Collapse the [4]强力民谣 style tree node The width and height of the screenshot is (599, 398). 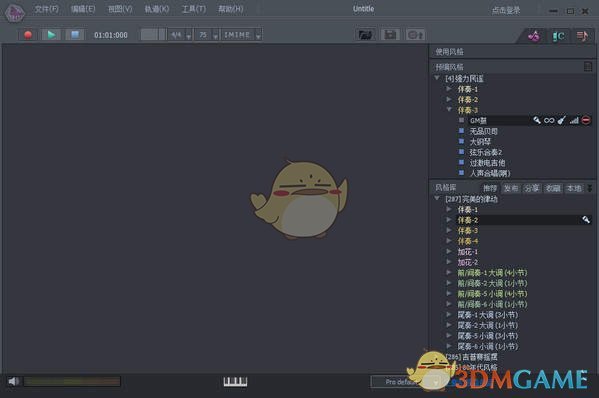tap(437, 78)
